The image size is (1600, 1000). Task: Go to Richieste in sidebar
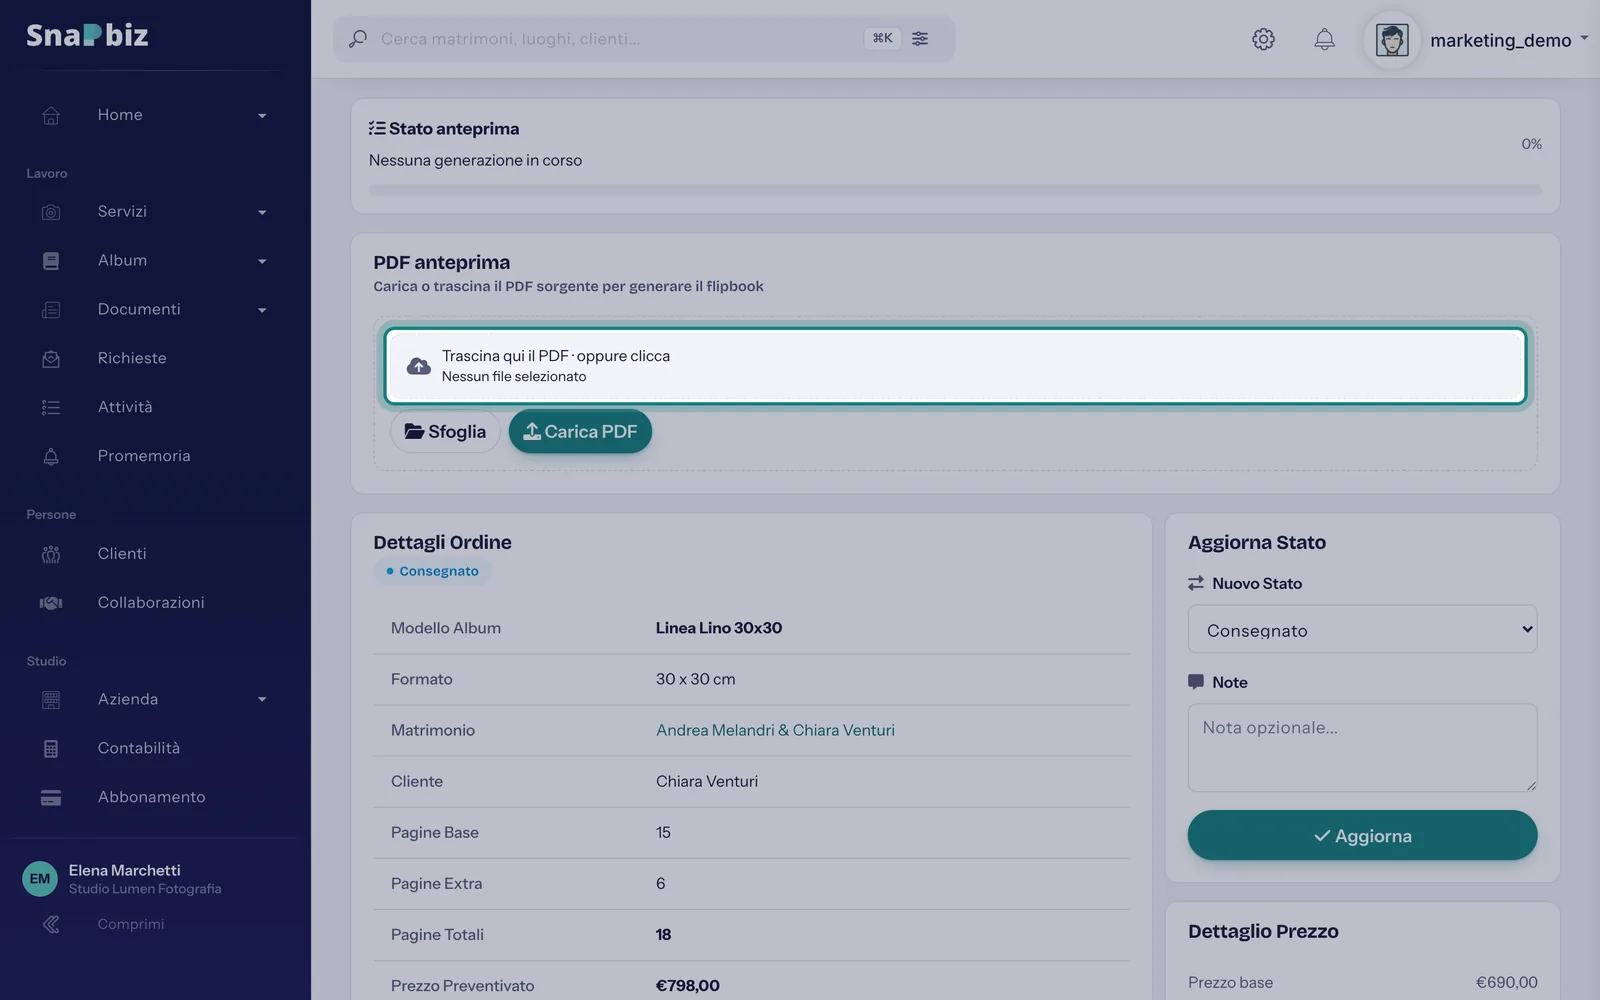click(x=132, y=358)
